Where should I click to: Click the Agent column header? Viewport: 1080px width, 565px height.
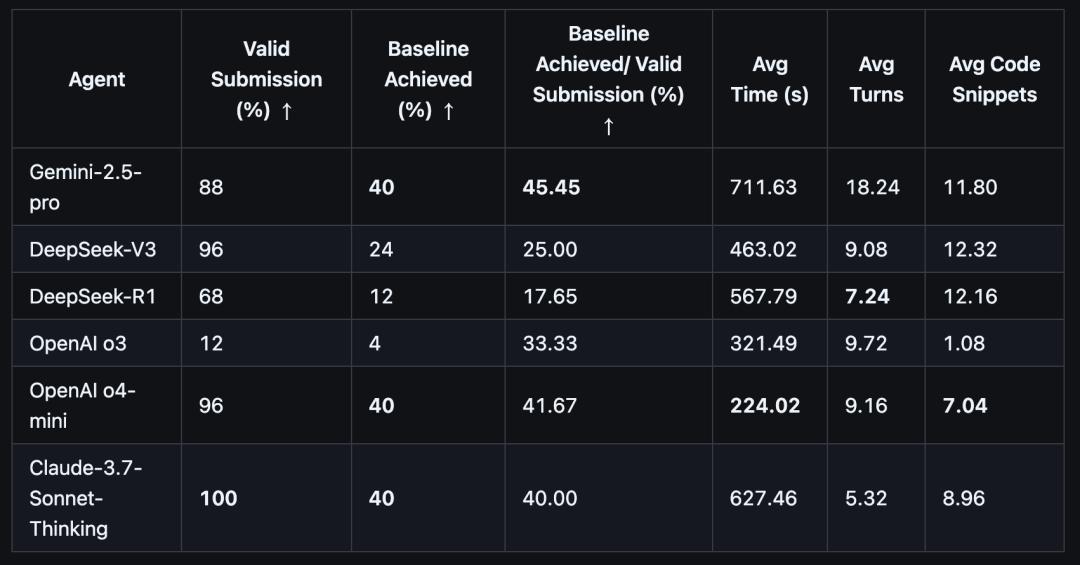click(x=96, y=79)
